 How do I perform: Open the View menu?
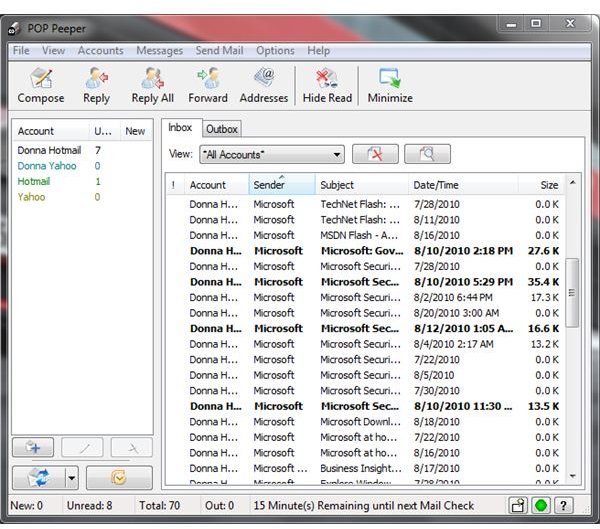point(53,51)
